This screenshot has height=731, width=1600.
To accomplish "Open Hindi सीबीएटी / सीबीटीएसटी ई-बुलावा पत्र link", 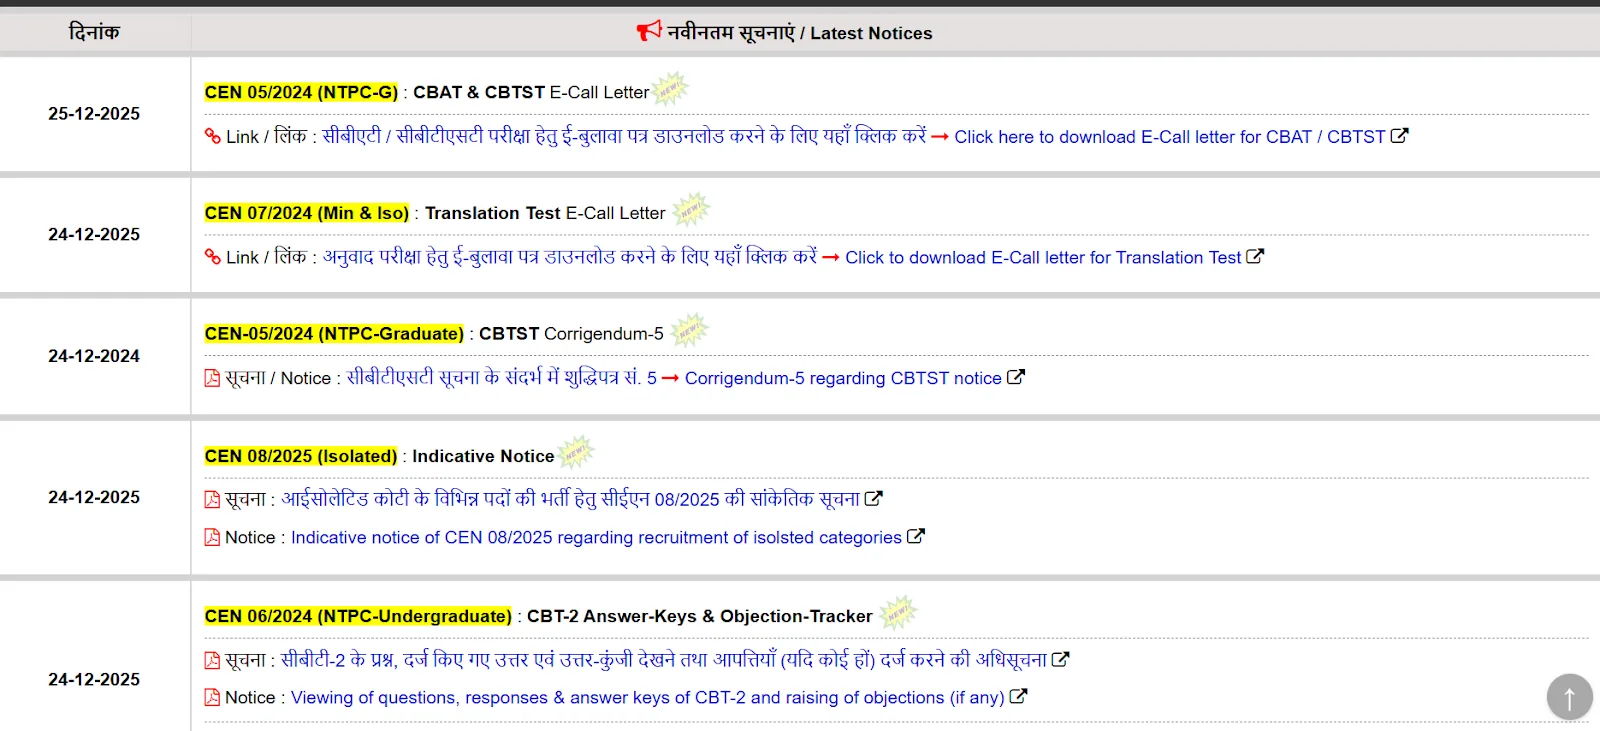I will (x=624, y=136).
